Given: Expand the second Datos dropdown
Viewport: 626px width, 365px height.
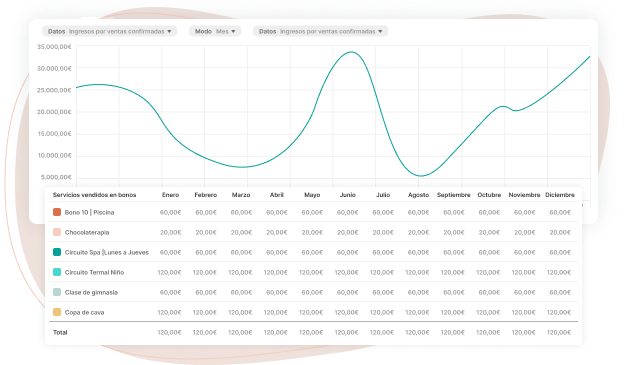Looking at the screenshot, I should [x=320, y=31].
